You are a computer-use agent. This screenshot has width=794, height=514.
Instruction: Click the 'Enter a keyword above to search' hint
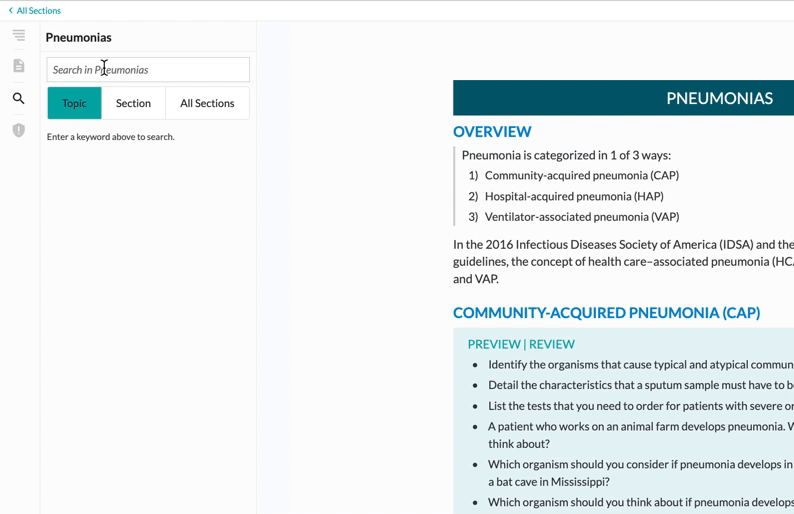click(x=110, y=137)
